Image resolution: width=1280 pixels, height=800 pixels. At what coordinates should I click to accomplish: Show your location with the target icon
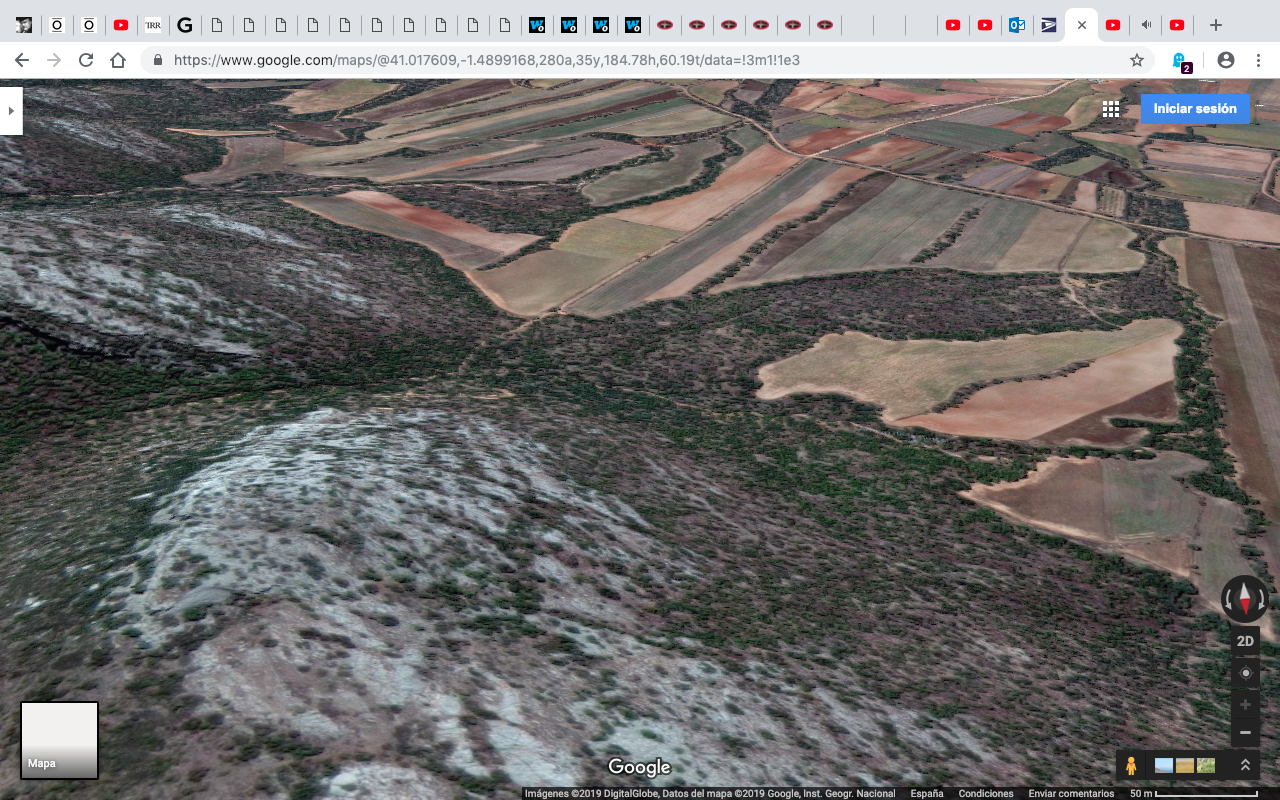1245,673
